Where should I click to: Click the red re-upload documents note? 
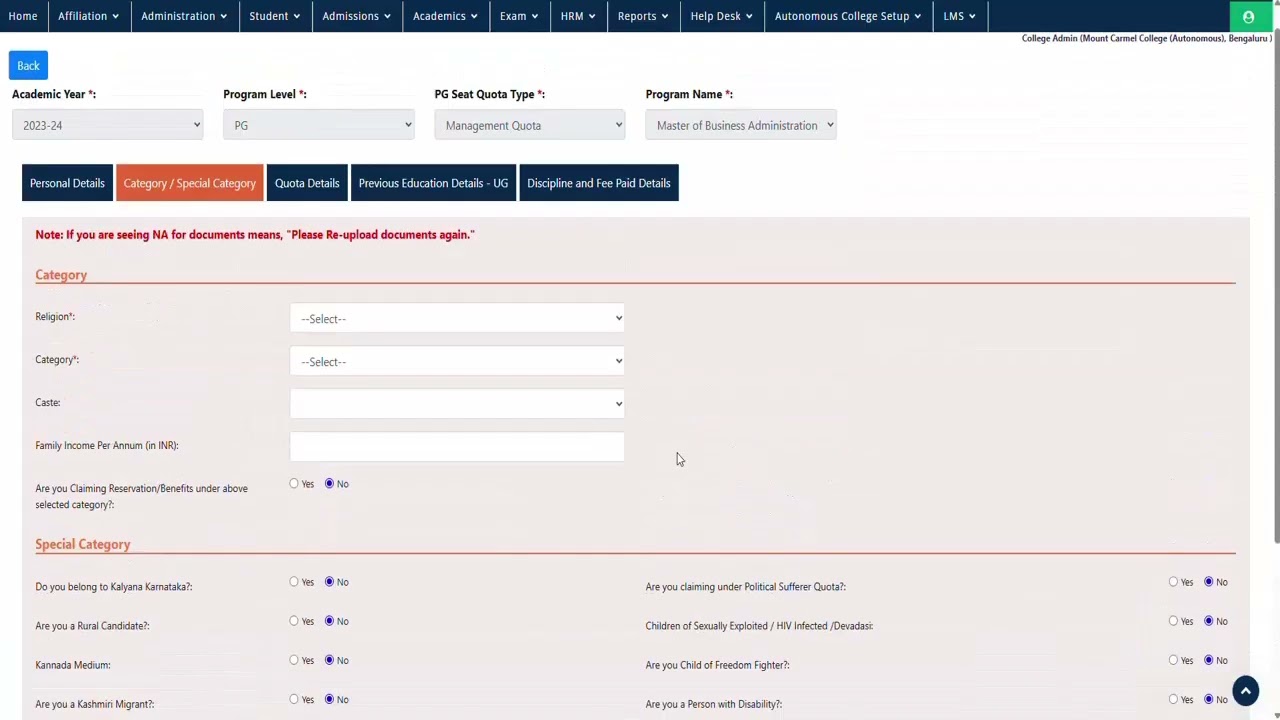click(x=255, y=234)
